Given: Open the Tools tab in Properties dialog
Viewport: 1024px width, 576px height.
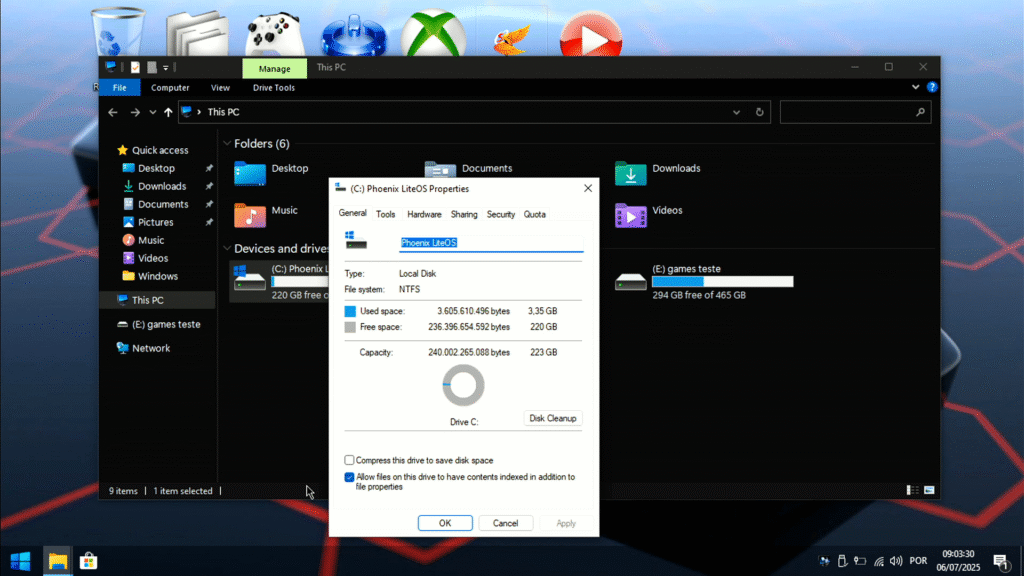Looking at the screenshot, I should [385, 214].
